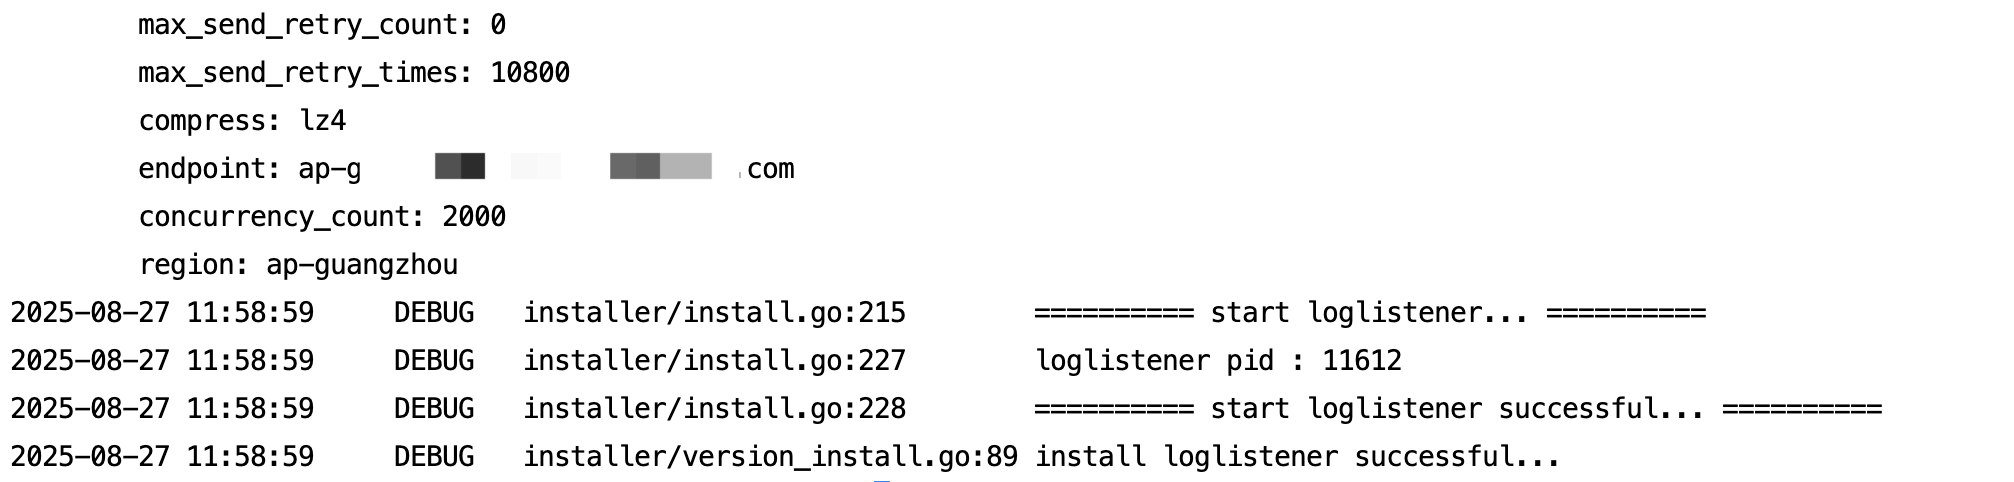Click the max_send_retry_count value 0
The height and width of the screenshot is (482, 2014).
coord(497,25)
